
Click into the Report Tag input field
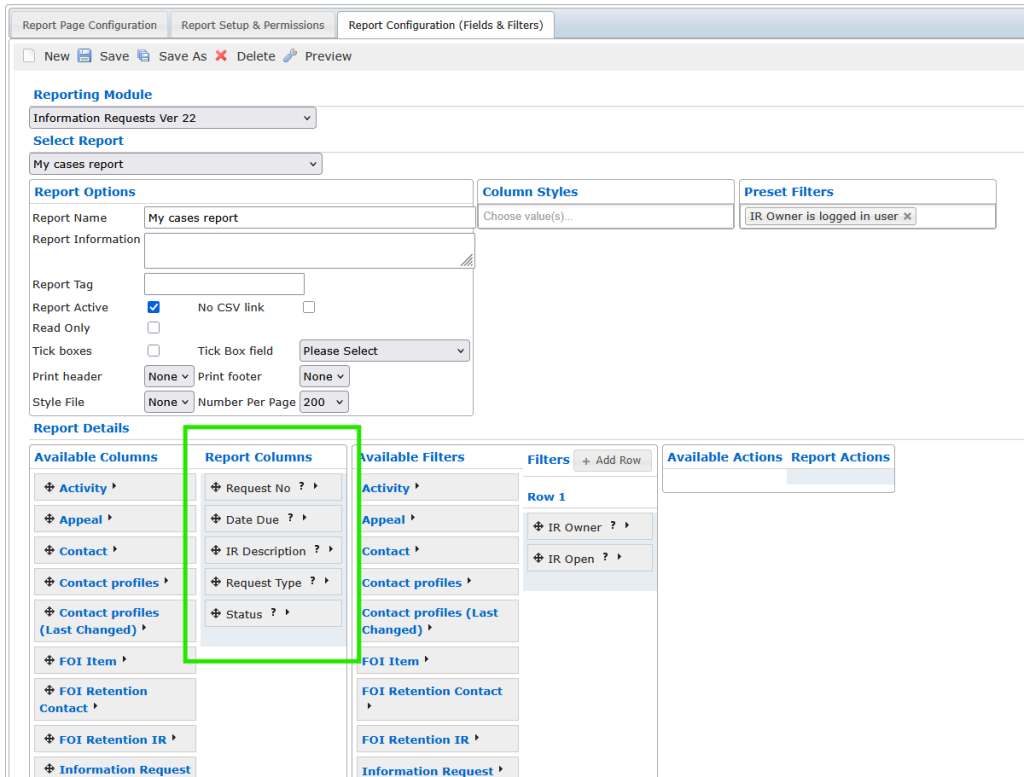(224, 284)
